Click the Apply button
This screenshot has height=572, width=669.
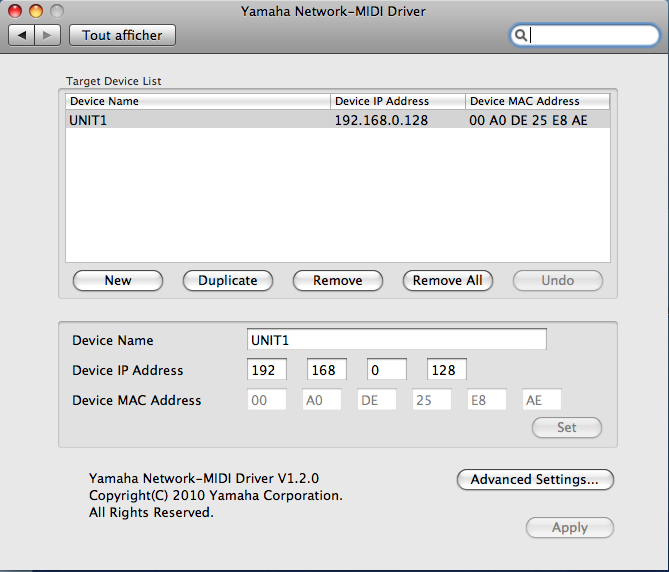570,528
